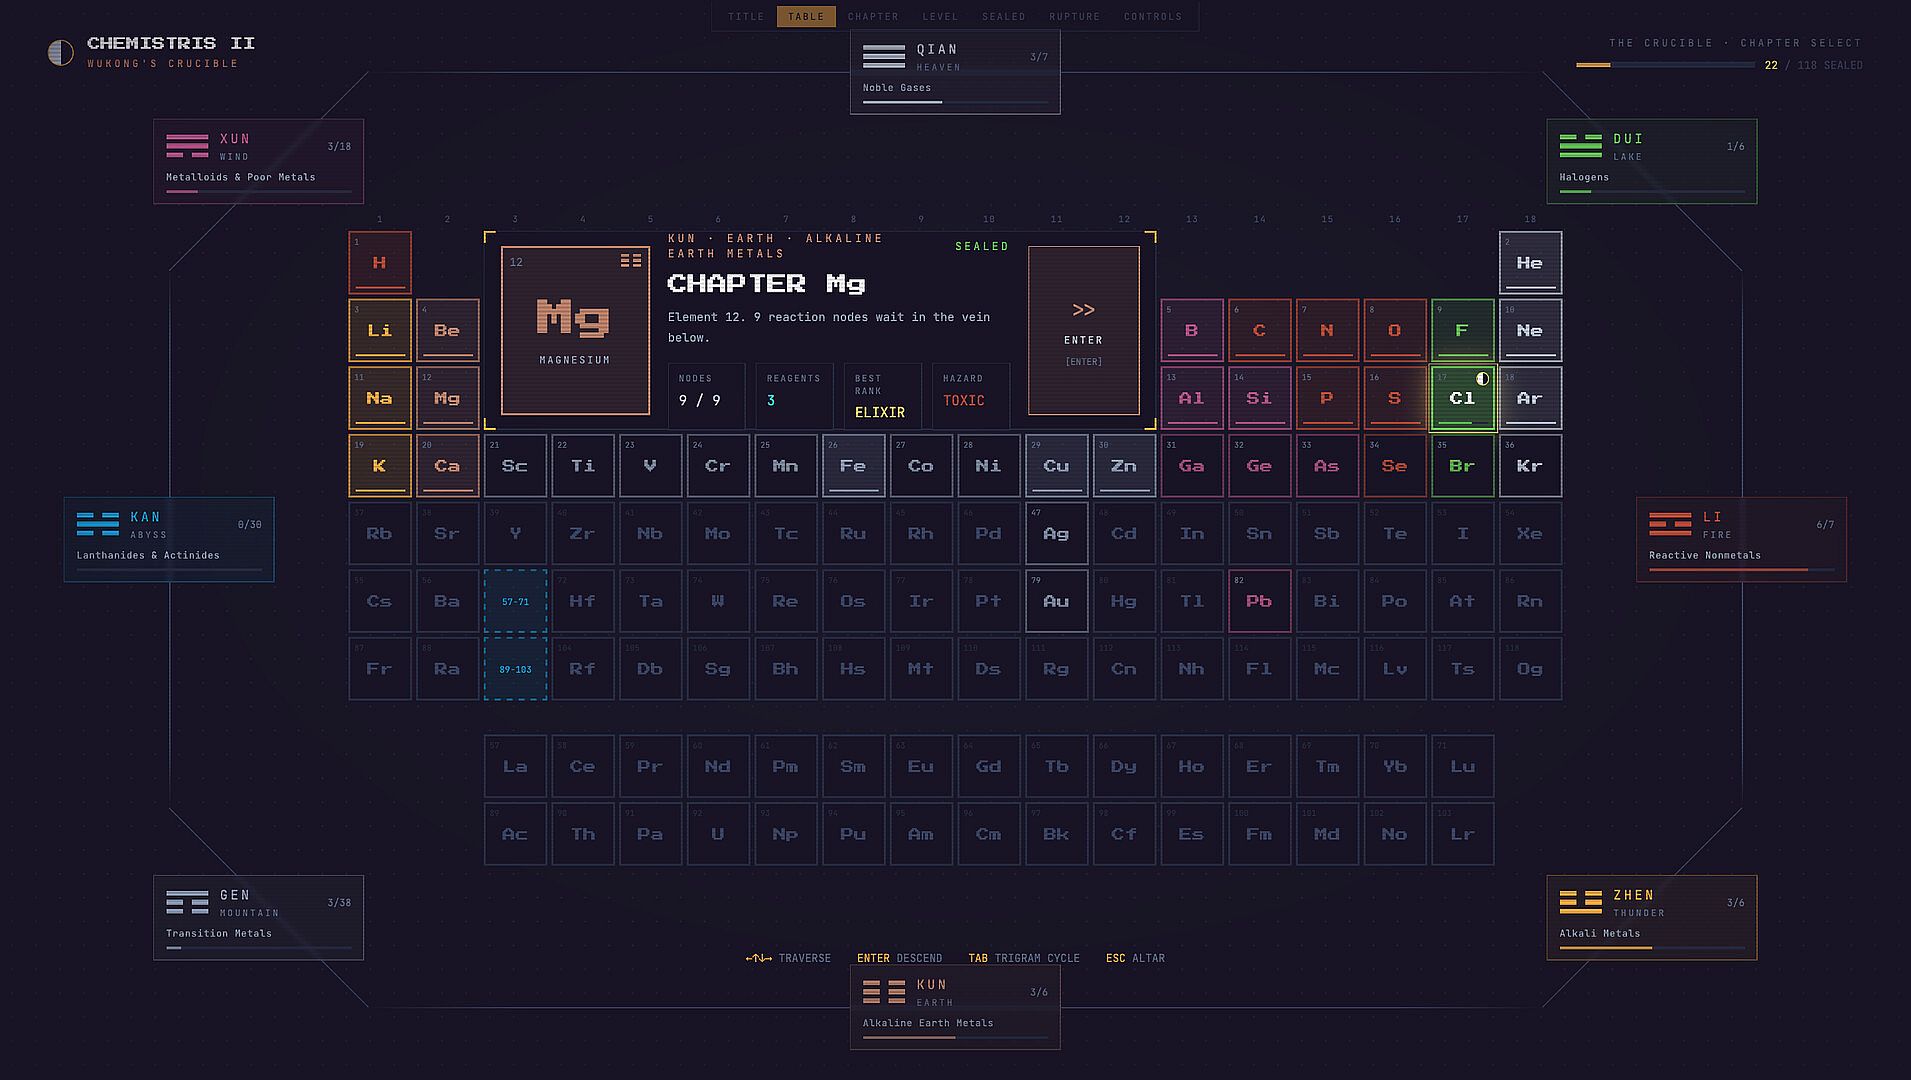Viewport: 1911px width, 1080px height.
Task: Click the ESC ALTAR hint
Action: [x=1135, y=958]
